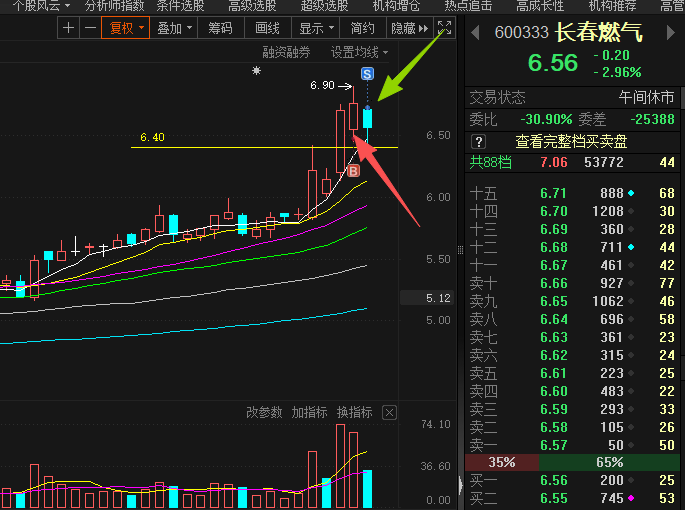Click the 共88档 depth summary
The height and width of the screenshot is (510, 685).
pyautogui.click(x=490, y=162)
